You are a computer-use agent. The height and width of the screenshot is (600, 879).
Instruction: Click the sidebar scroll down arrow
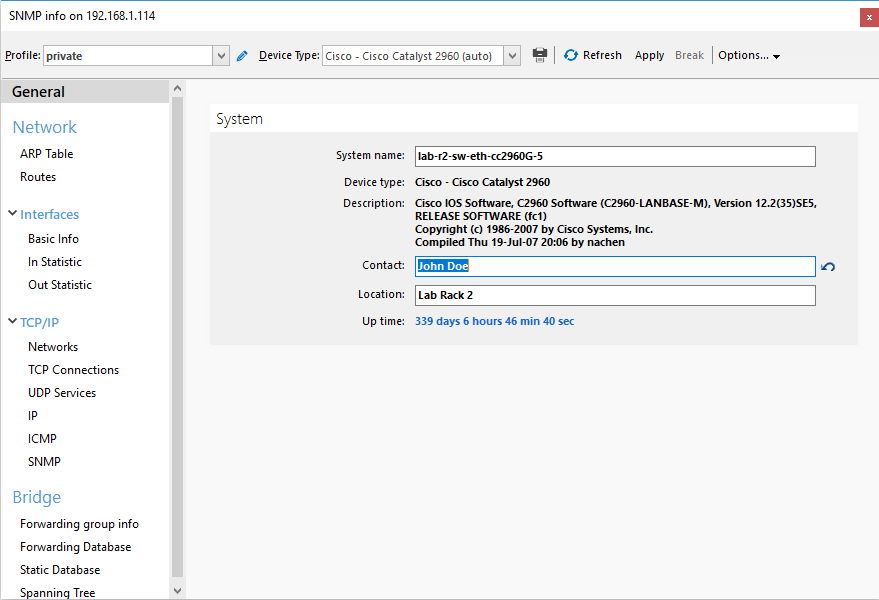[x=177, y=590]
